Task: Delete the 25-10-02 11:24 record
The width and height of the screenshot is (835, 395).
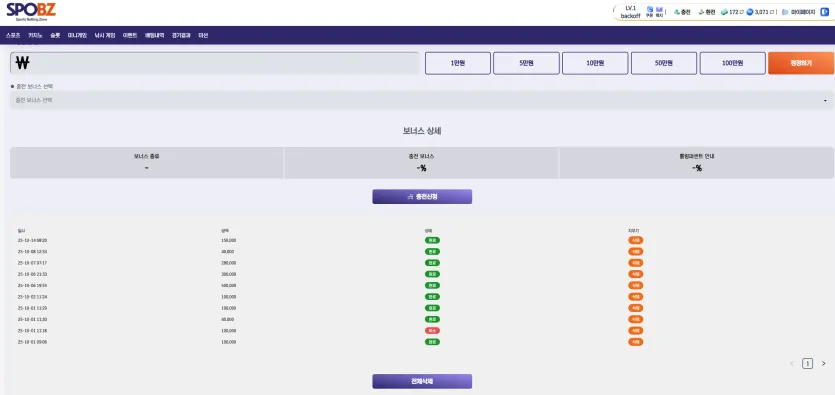Action: pos(635,297)
